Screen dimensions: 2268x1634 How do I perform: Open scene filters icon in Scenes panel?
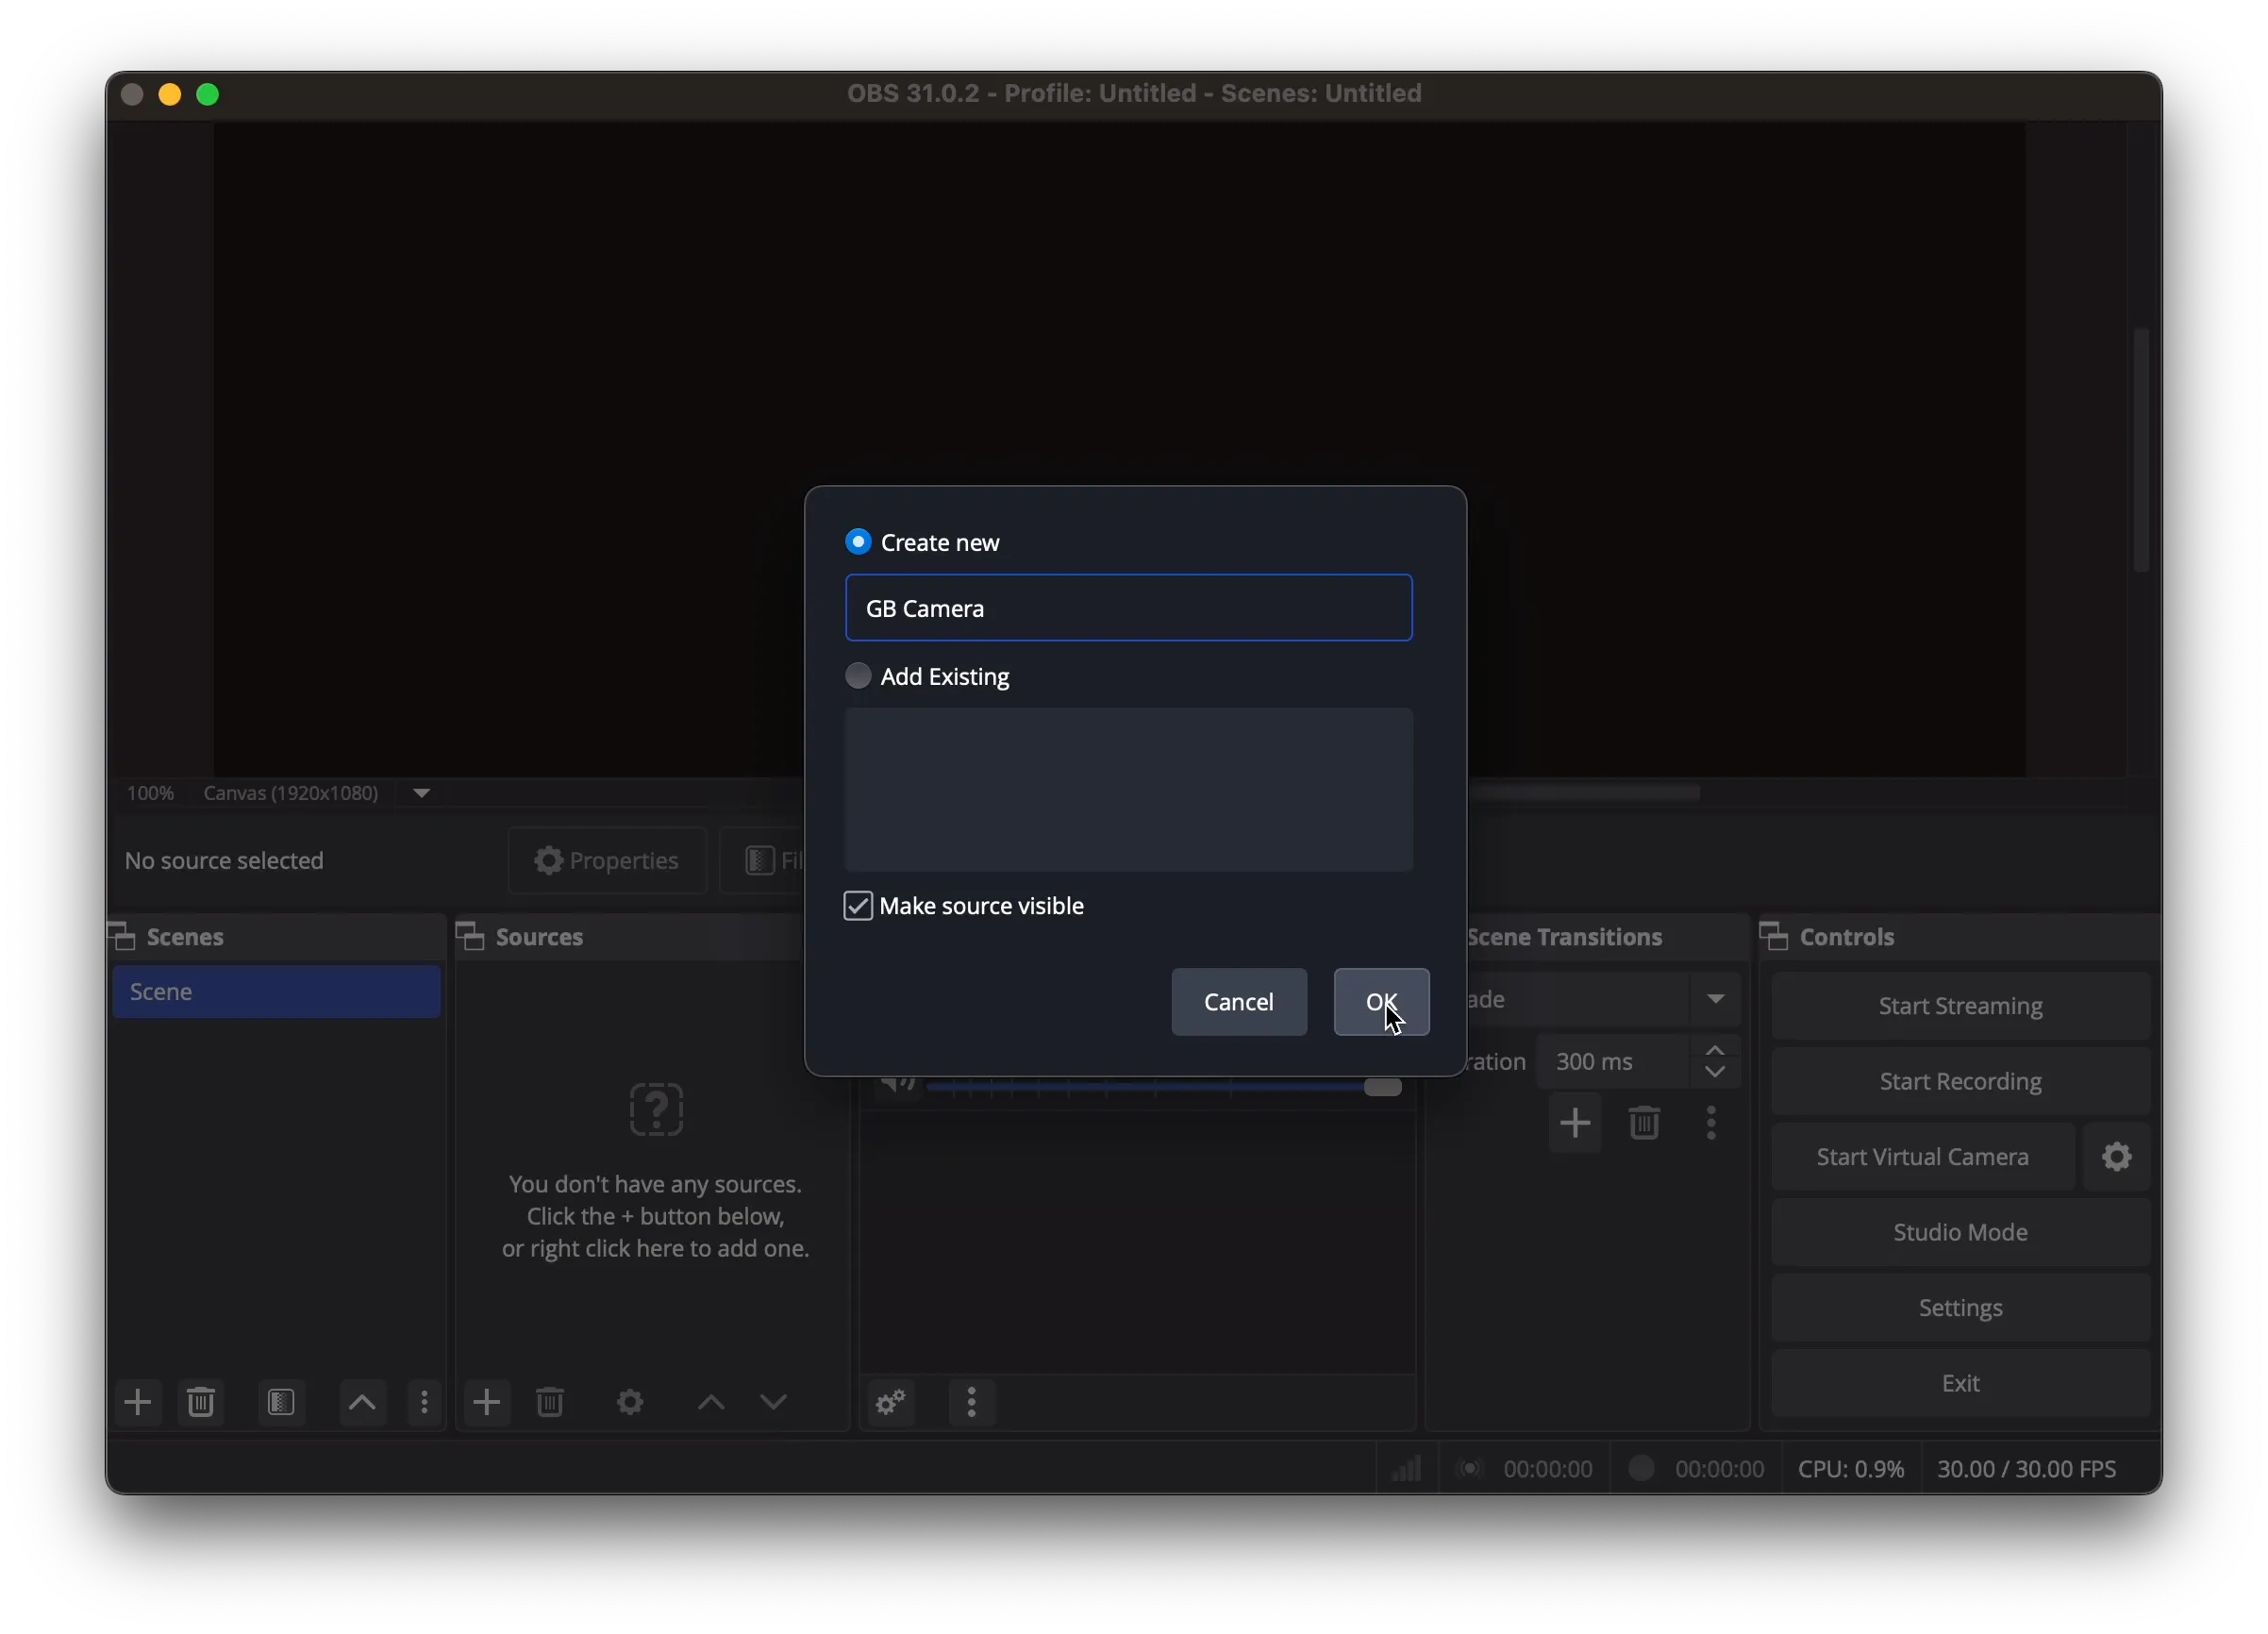pos(281,1402)
